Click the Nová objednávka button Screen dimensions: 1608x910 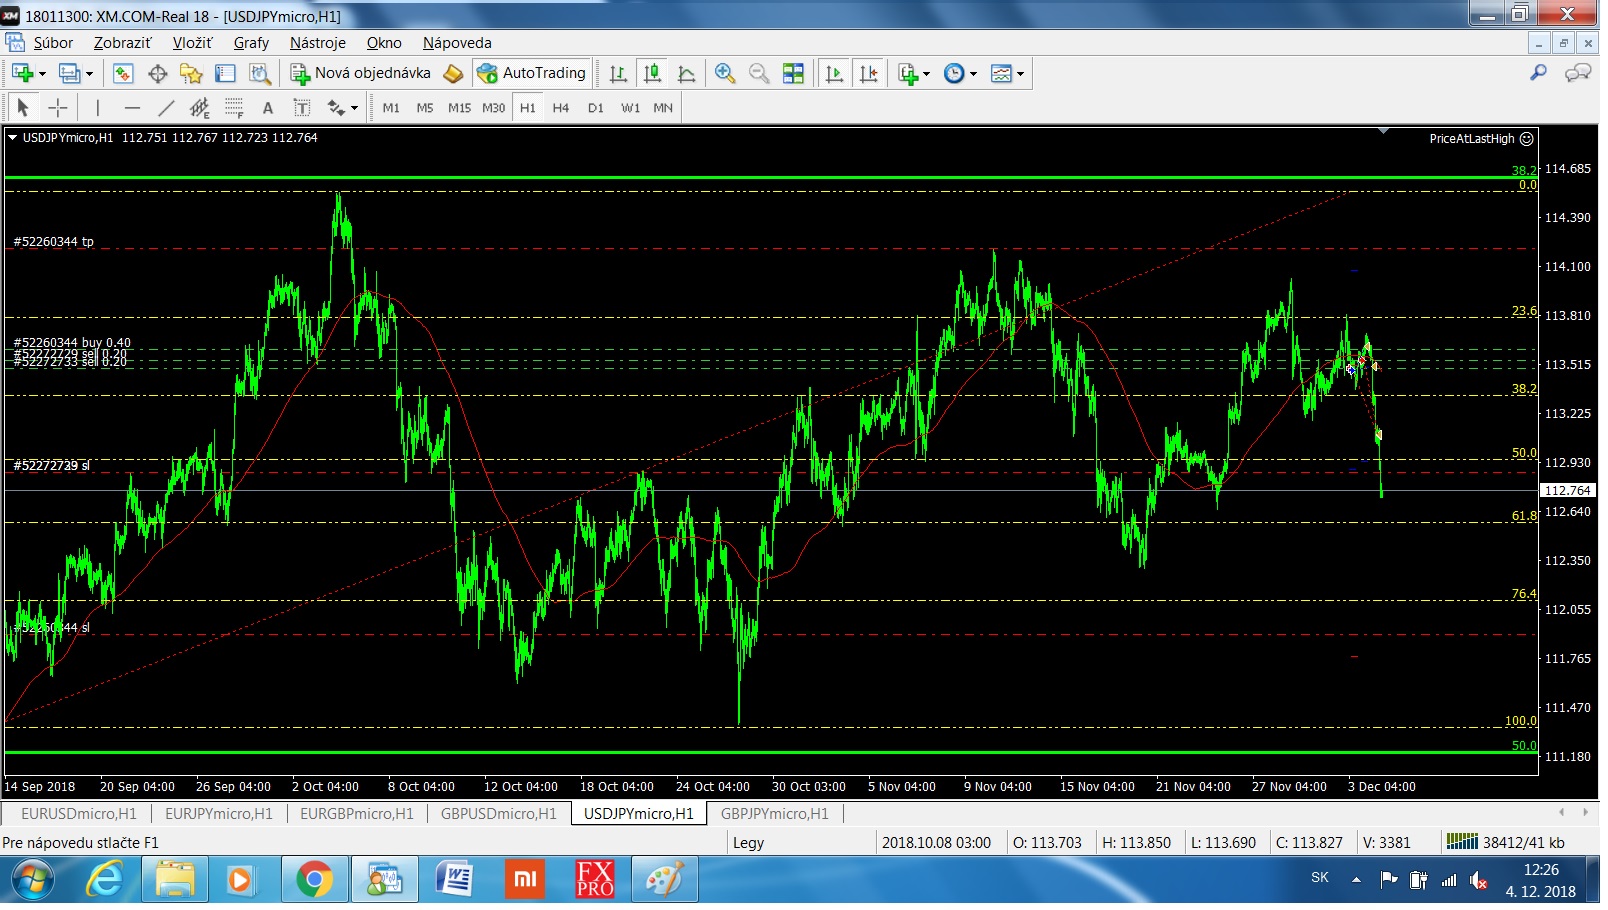(361, 73)
